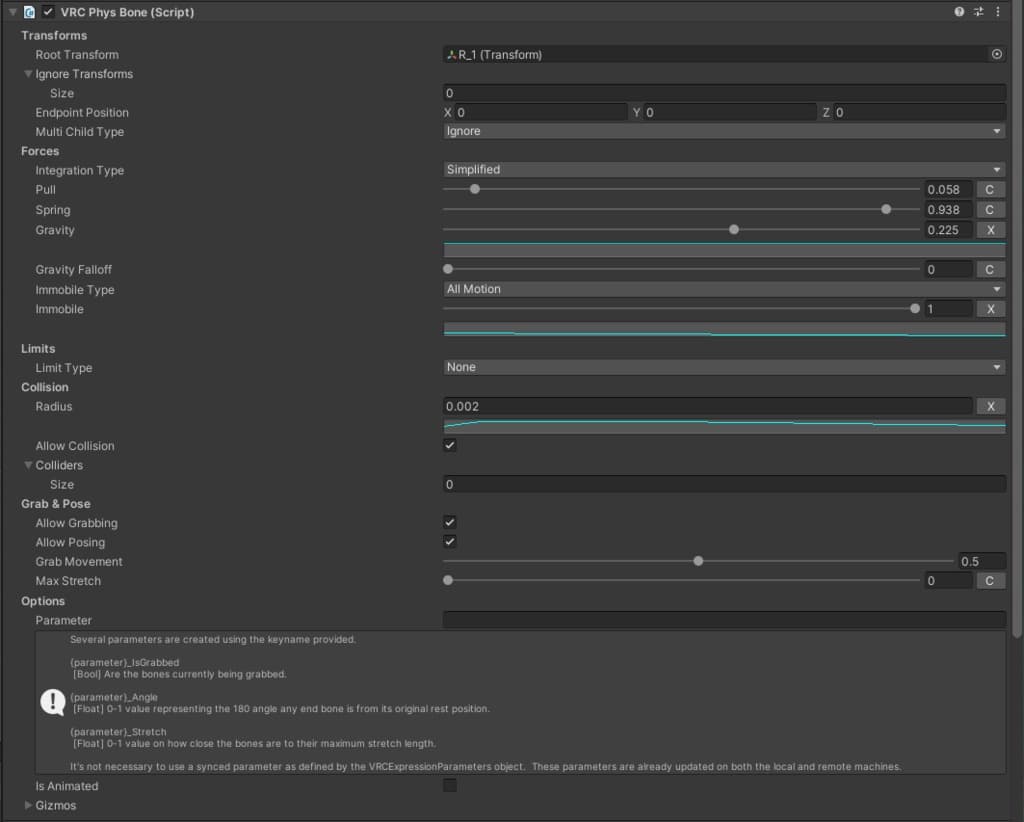Image resolution: width=1024 pixels, height=822 pixels.
Task: Open the Immobile Type dropdown
Action: tap(724, 289)
